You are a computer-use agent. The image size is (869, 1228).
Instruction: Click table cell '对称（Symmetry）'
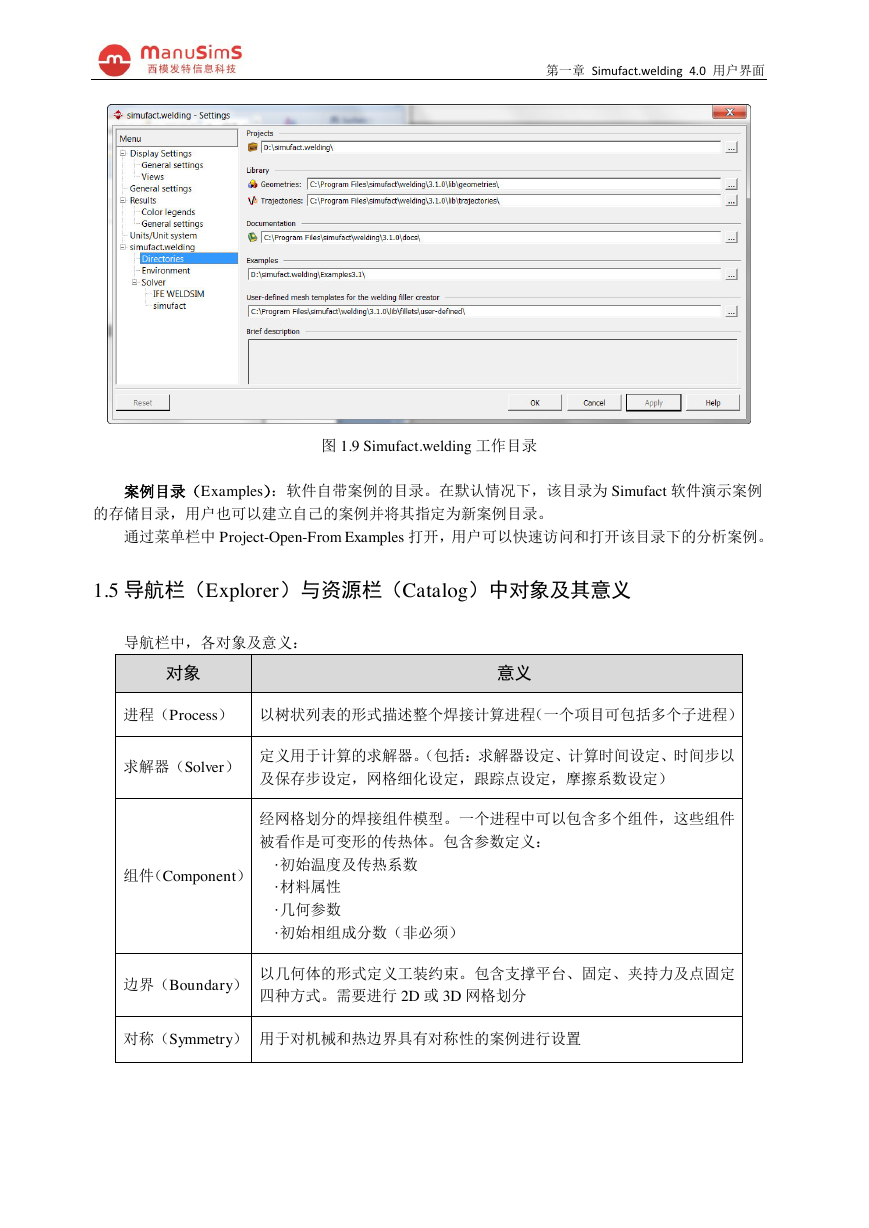183,1039
